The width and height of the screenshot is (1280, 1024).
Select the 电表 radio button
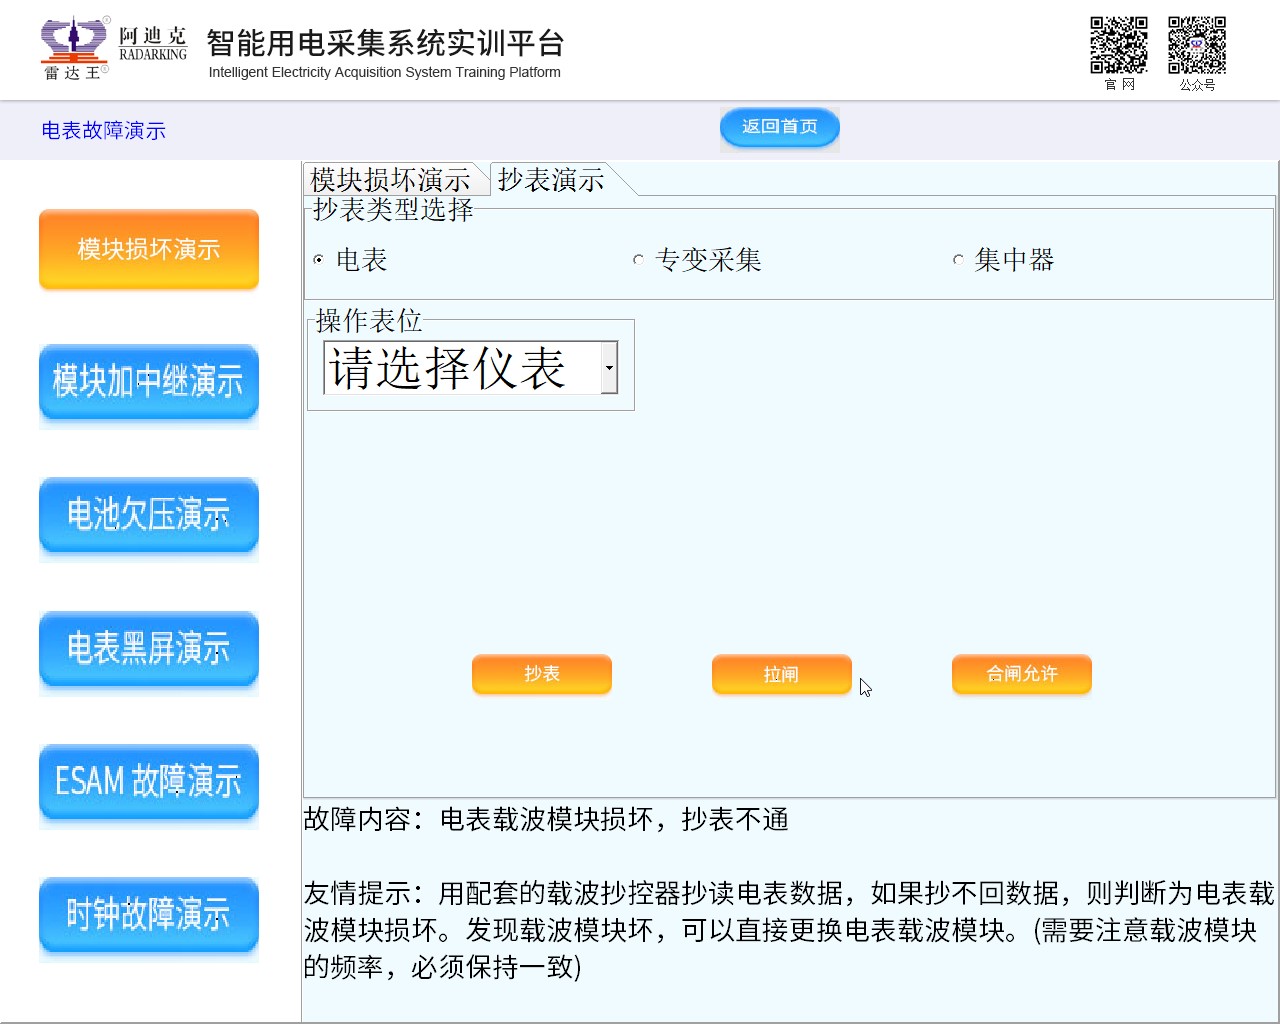(319, 260)
